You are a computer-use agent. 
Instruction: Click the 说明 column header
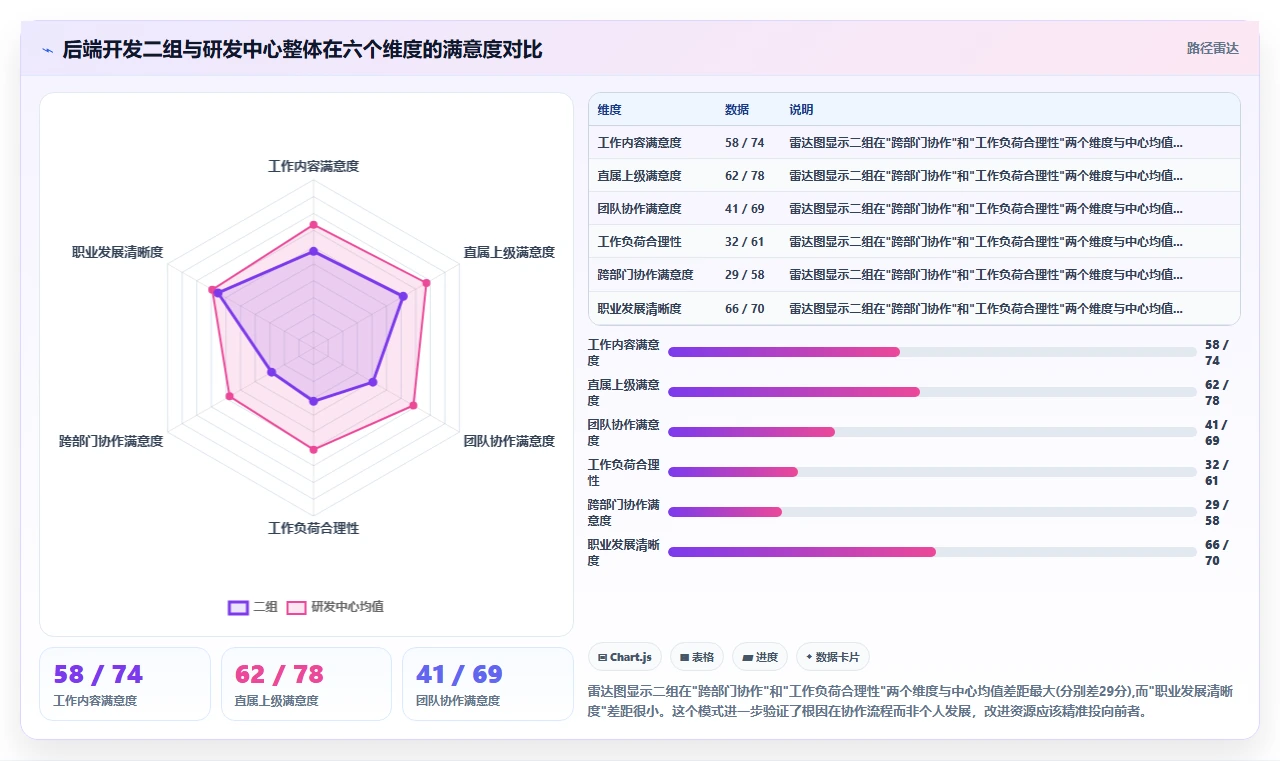800,109
